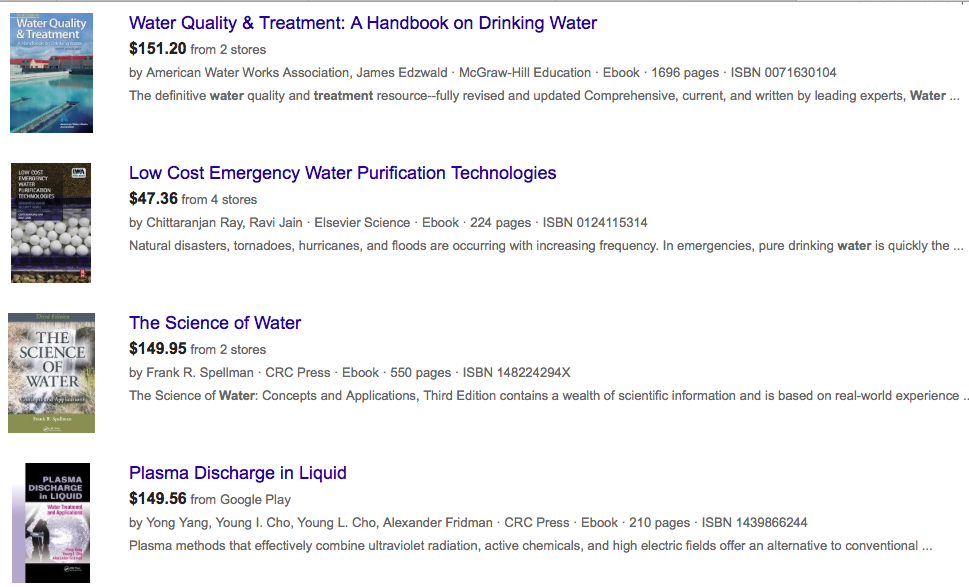Open Plasma Discharge in Liquid listing
This screenshot has width=969, height=587.
pyautogui.click(x=237, y=473)
